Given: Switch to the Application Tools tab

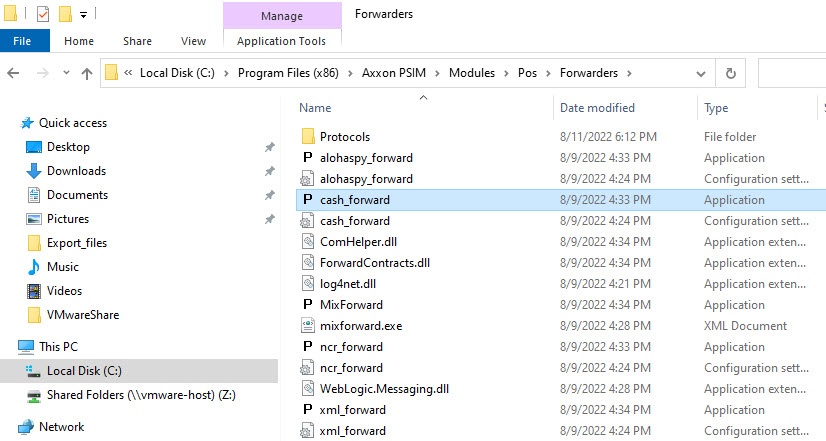Looking at the screenshot, I should point(281,41).
